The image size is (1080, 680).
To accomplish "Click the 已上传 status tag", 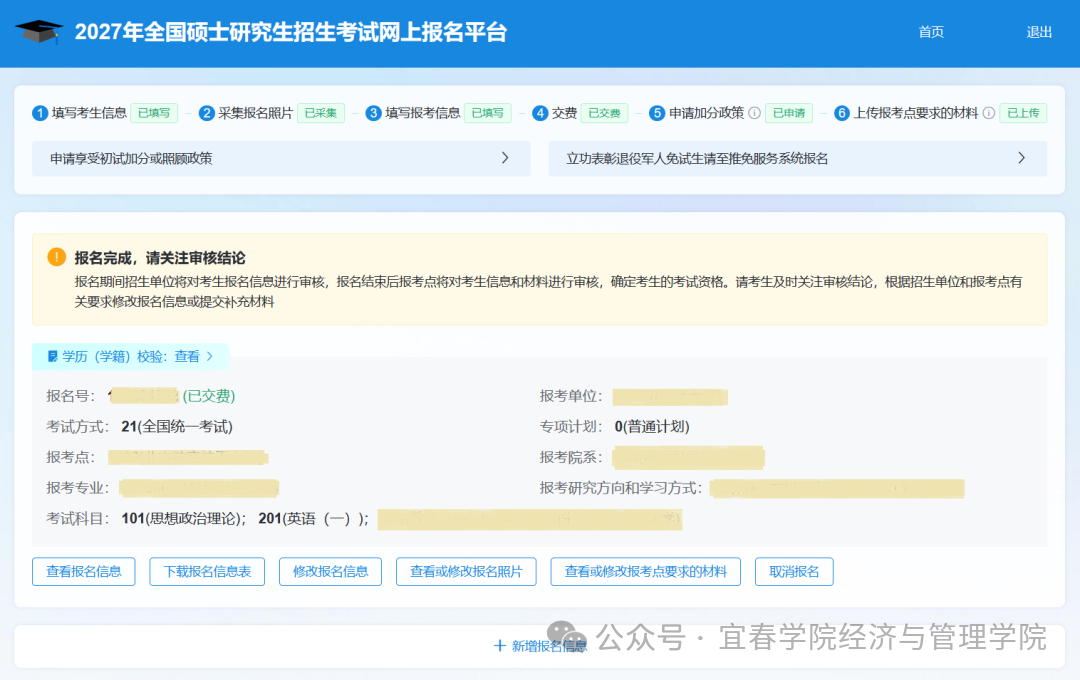I will [1024, 113].
